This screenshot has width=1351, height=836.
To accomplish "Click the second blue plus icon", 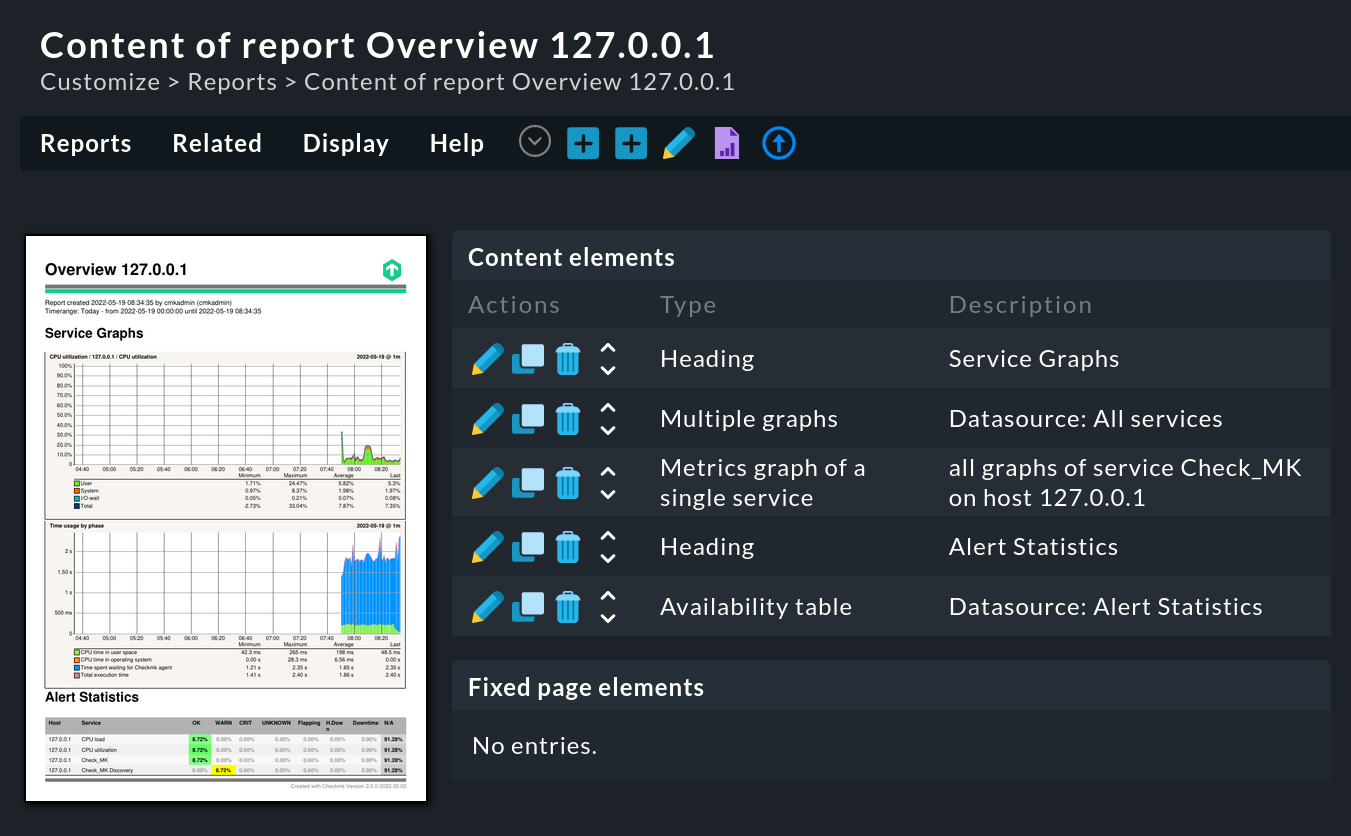I will 630,142.
